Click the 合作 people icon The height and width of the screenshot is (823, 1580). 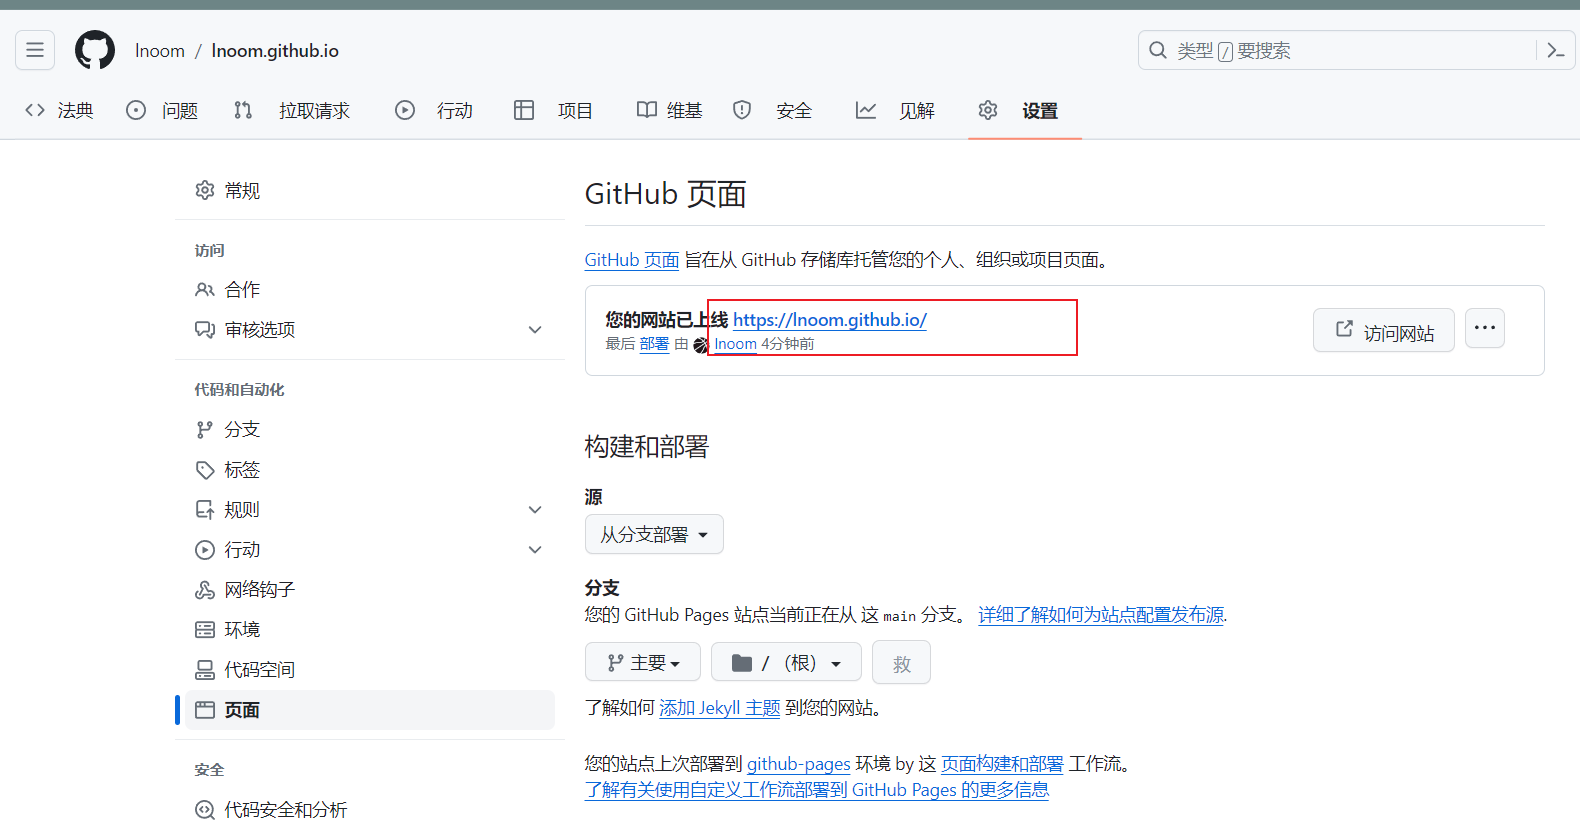point(205,290)
